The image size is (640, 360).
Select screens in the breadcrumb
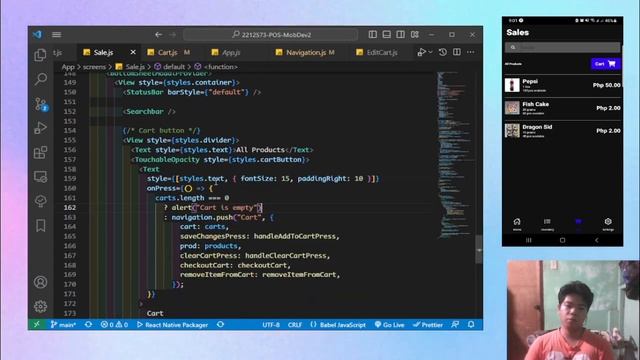(x=94, y=67)
